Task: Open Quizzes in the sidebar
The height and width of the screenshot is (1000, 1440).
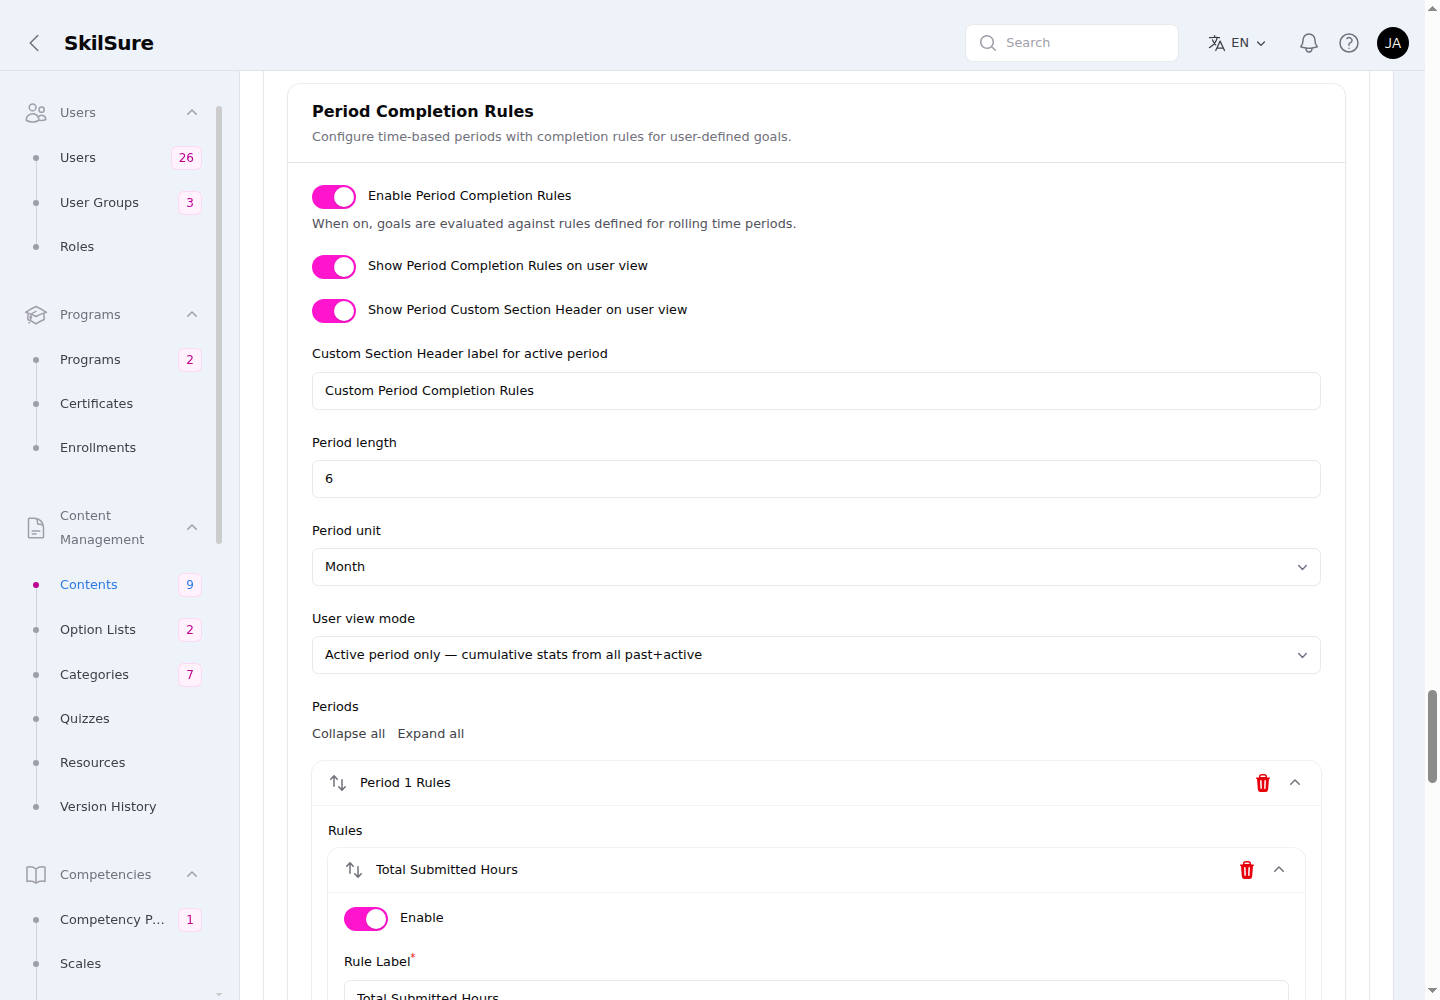Action: click(x=85, y=719)
